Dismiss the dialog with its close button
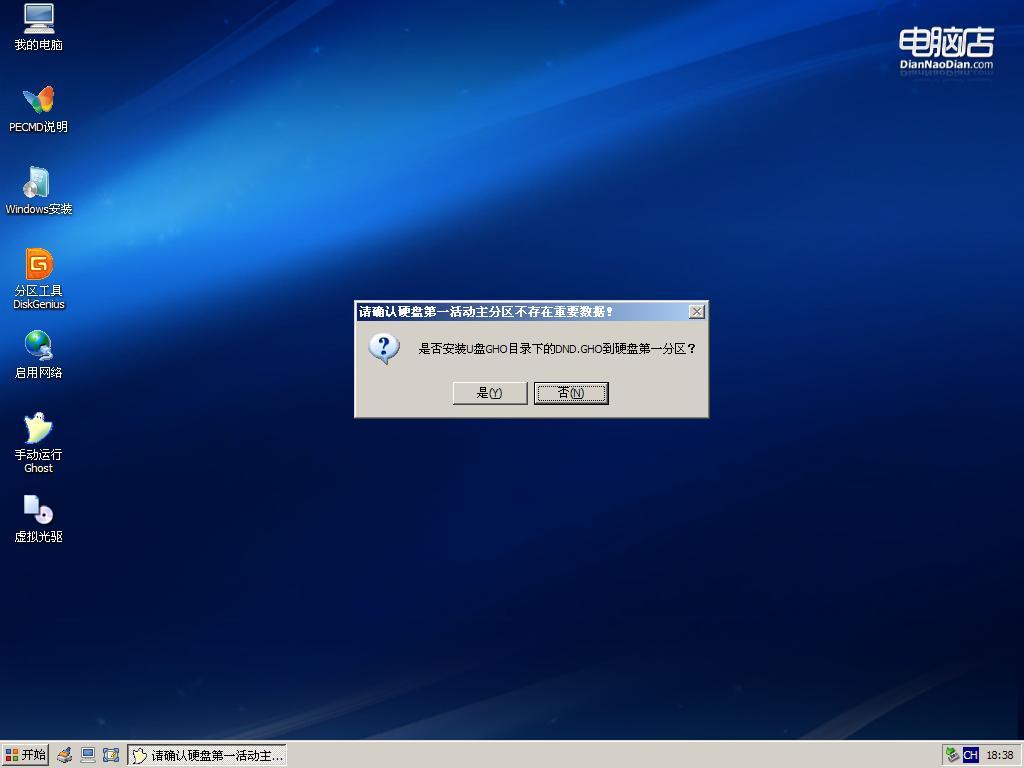The height and width of the screenshot is (768, 1024). click(x=696, y=311)
